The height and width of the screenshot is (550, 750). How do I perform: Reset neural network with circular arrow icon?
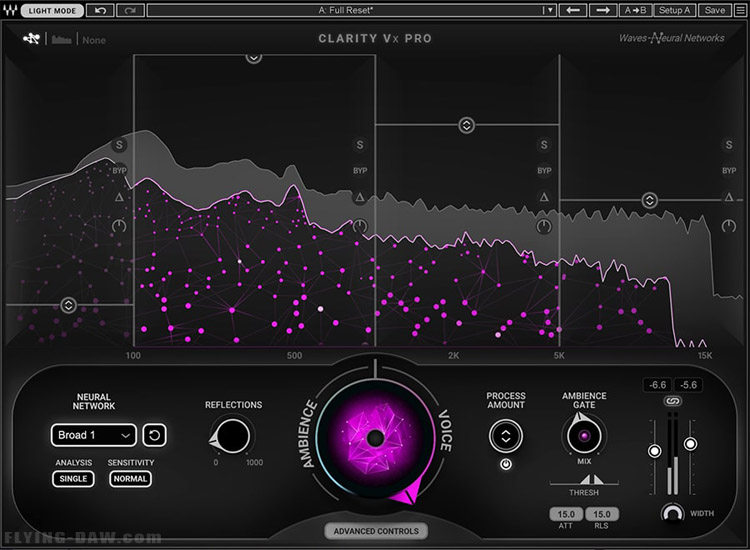coord(154,435)
